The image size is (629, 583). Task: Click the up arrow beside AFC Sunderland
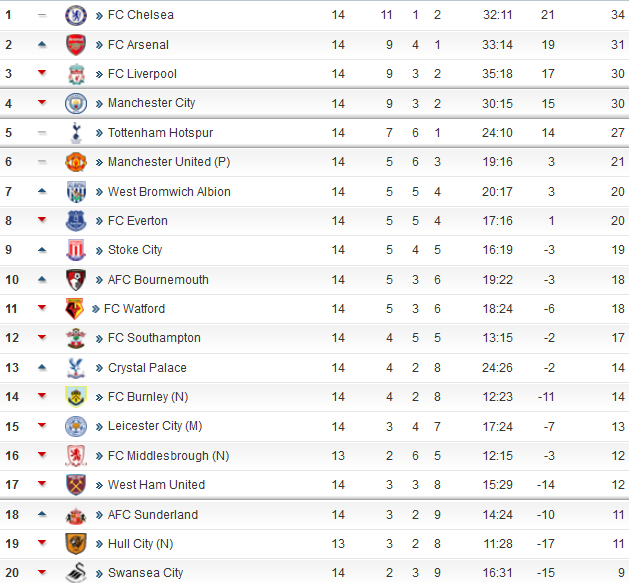[42, 514]
